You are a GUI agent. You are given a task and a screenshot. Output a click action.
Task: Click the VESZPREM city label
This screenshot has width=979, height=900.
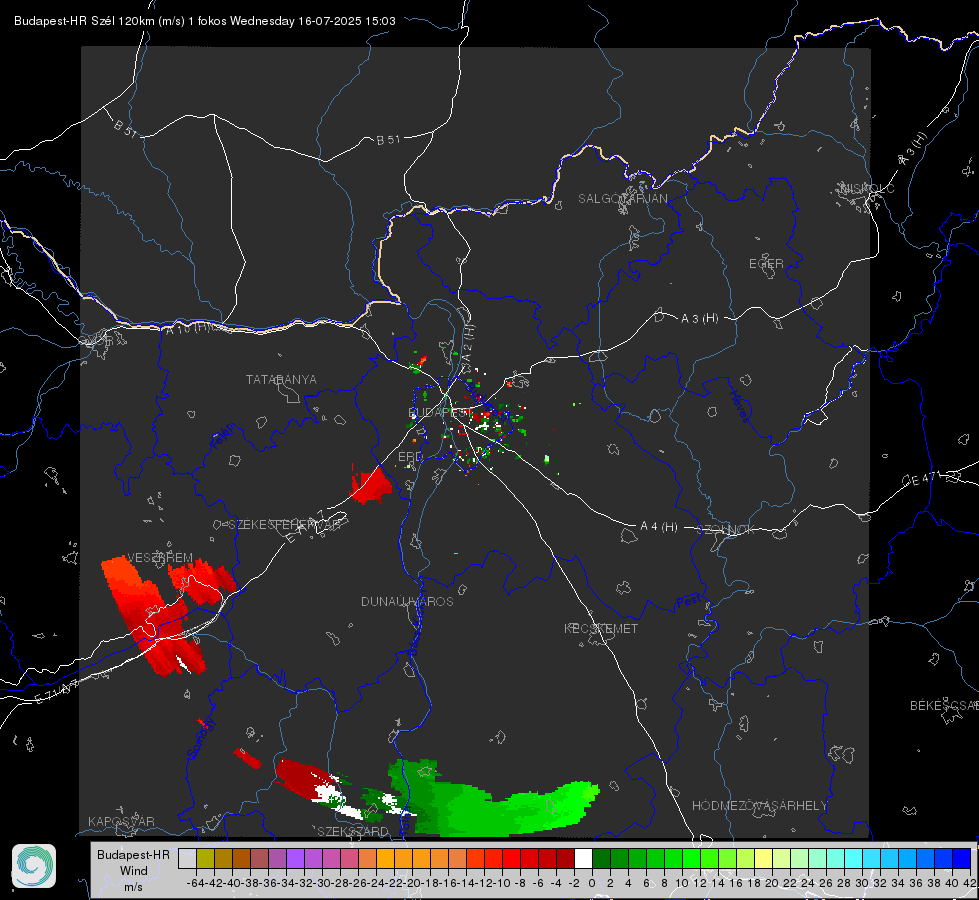[160, 558]
